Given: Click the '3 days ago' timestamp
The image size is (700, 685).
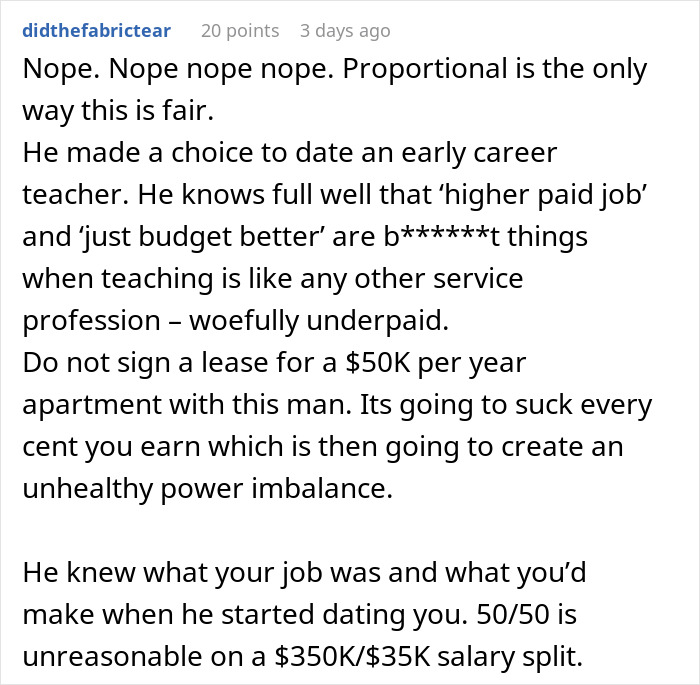Looking at the screenshot, I should [345, 30].
